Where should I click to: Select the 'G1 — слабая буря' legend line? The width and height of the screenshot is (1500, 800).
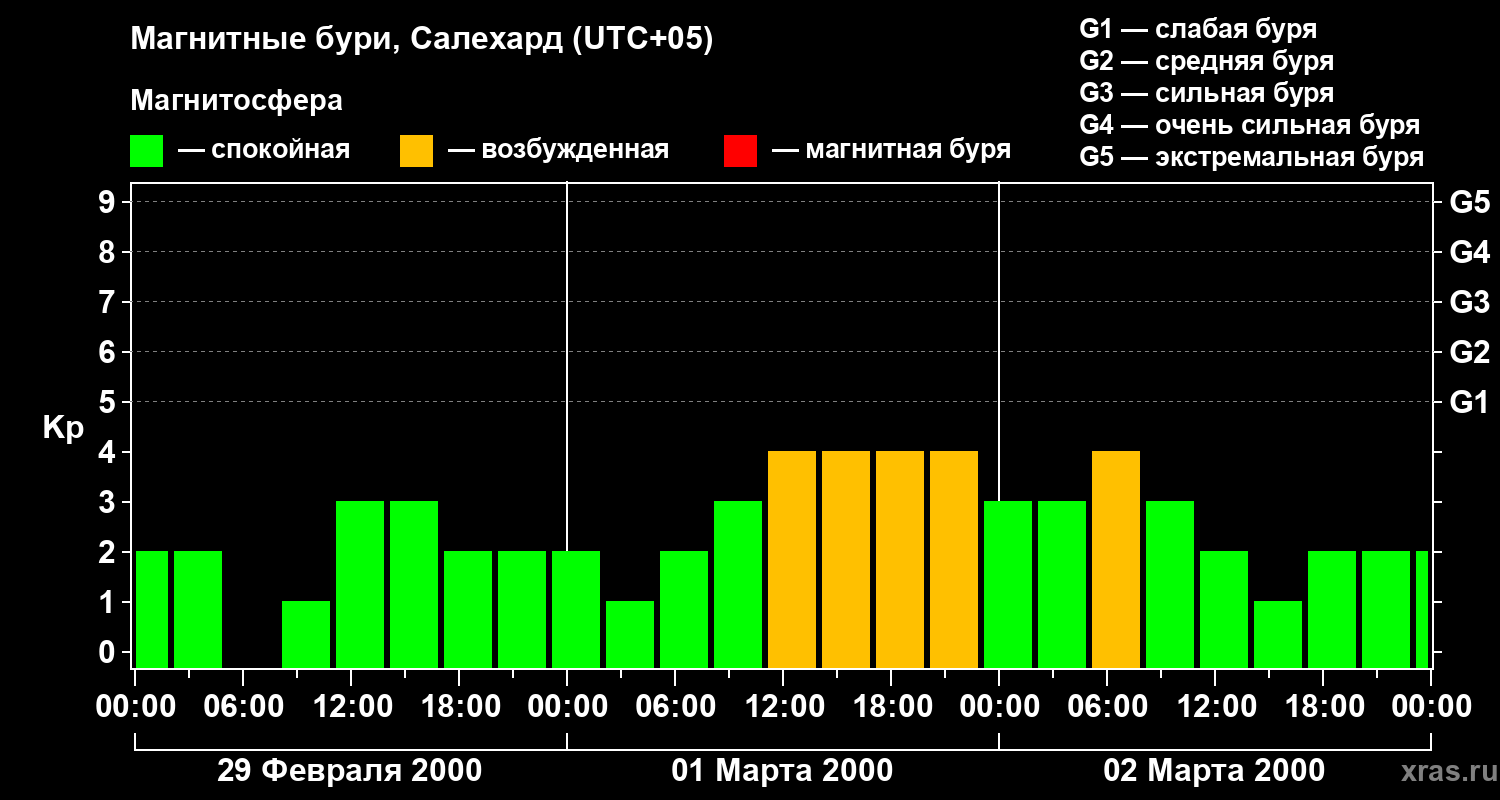(1198, 29)
